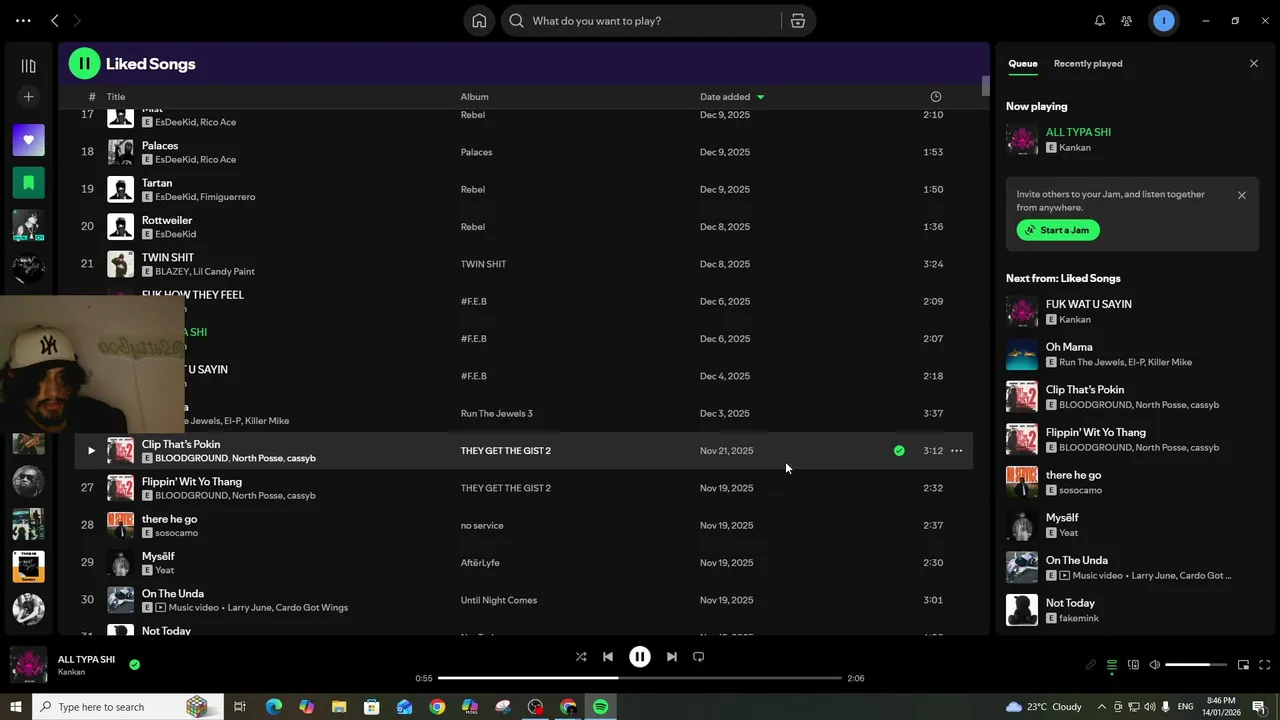The height and width of the screenshot is (720, 1280).
Task: Dismiss the Jam invitation banner
Action: (1242, 195)
